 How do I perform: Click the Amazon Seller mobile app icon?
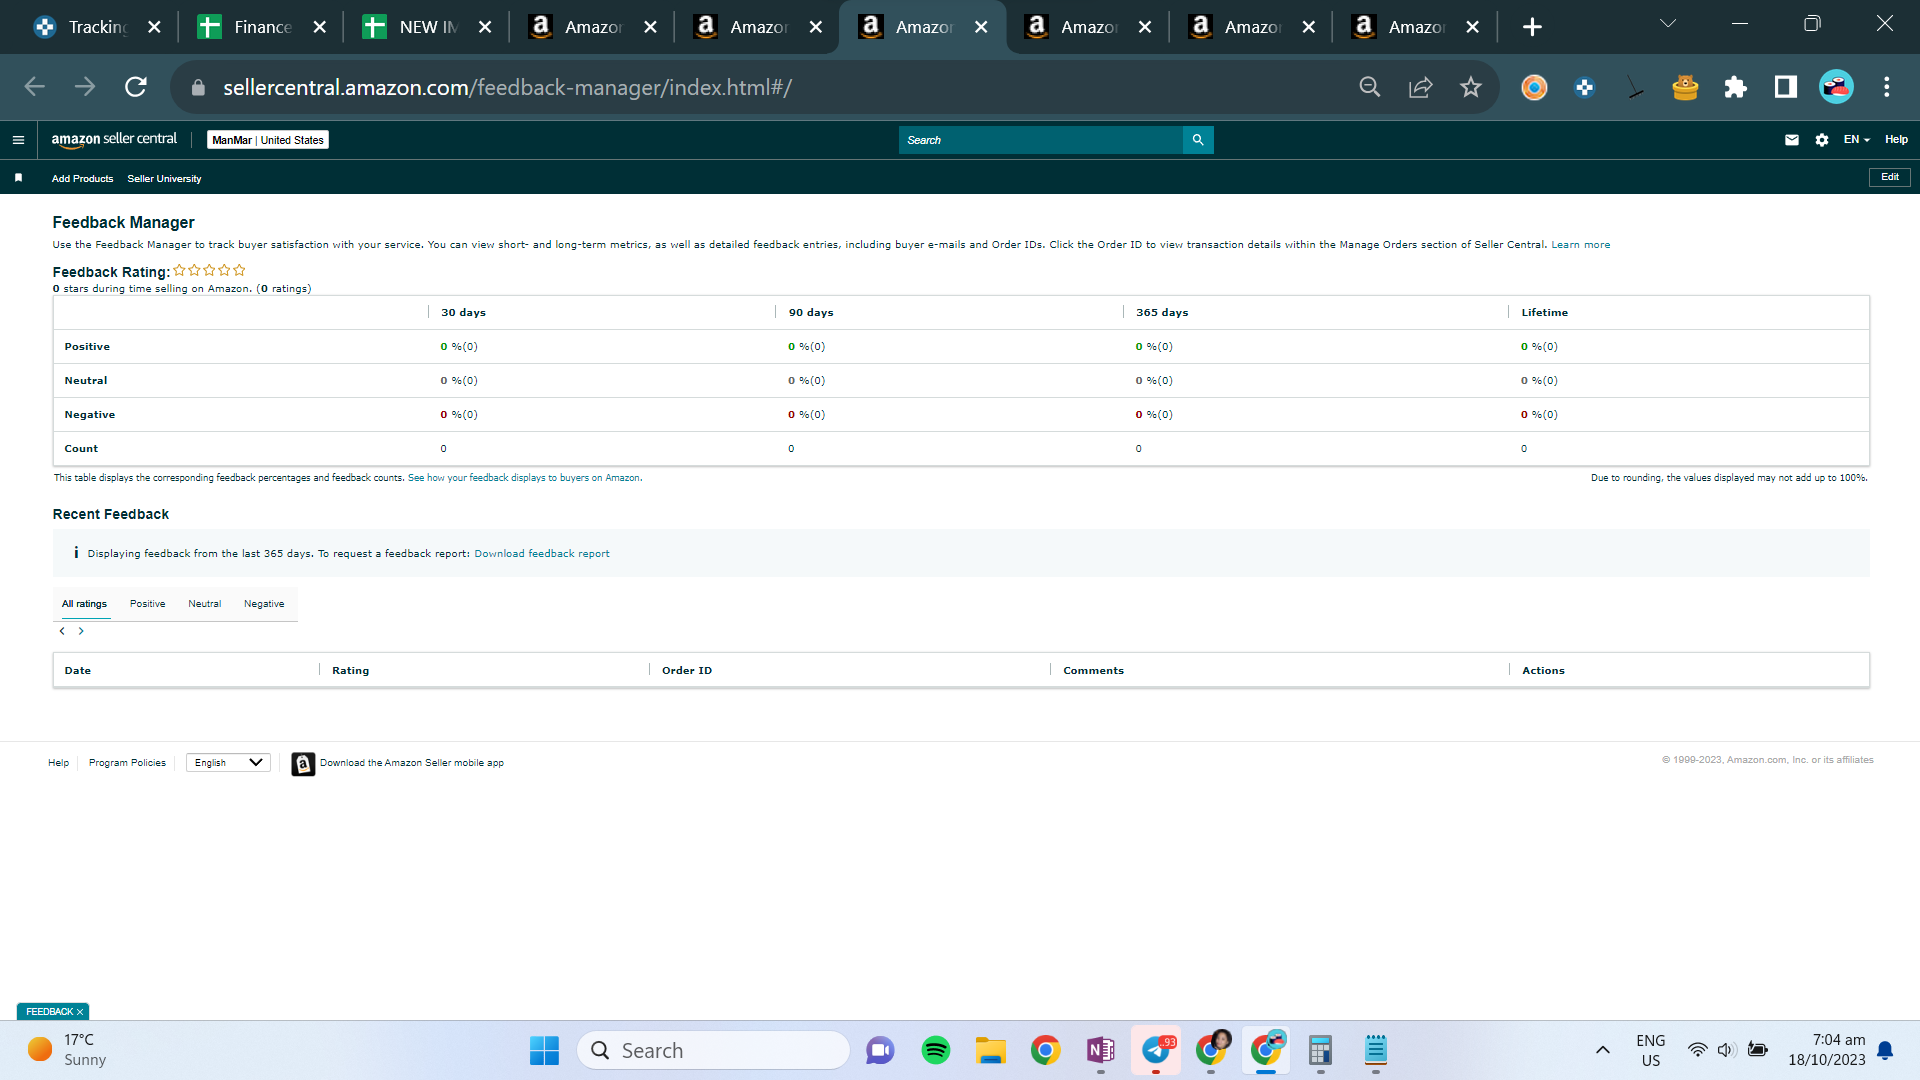click(x=303, y=764)
